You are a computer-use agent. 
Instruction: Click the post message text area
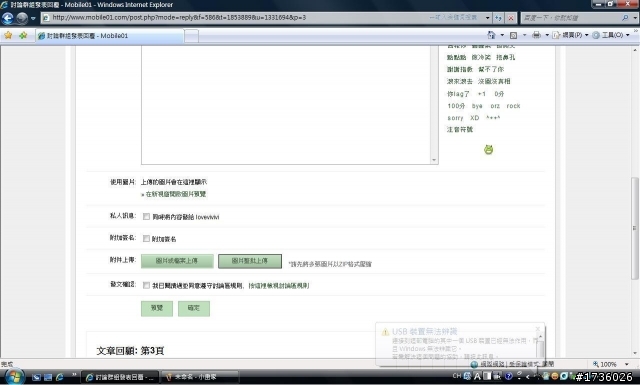click(286, 105)
